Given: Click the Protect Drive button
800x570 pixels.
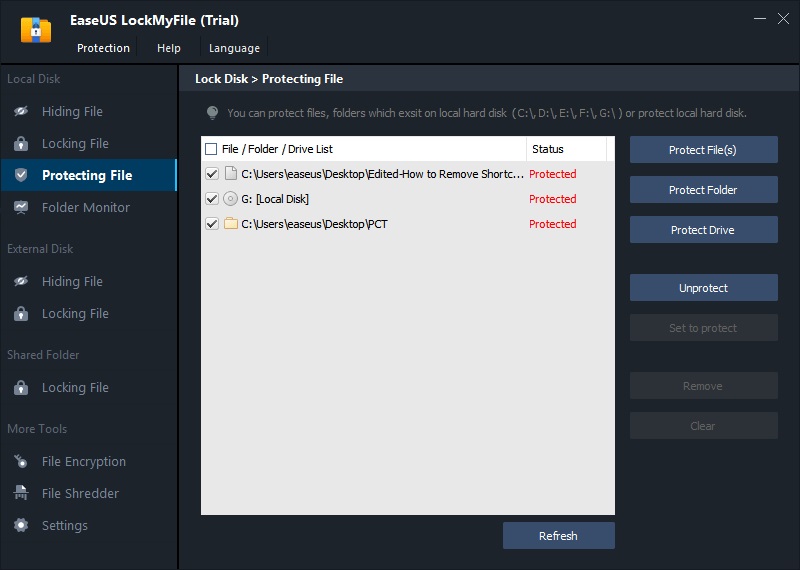Looking at the screenshot, I should [x=704, y=230].
